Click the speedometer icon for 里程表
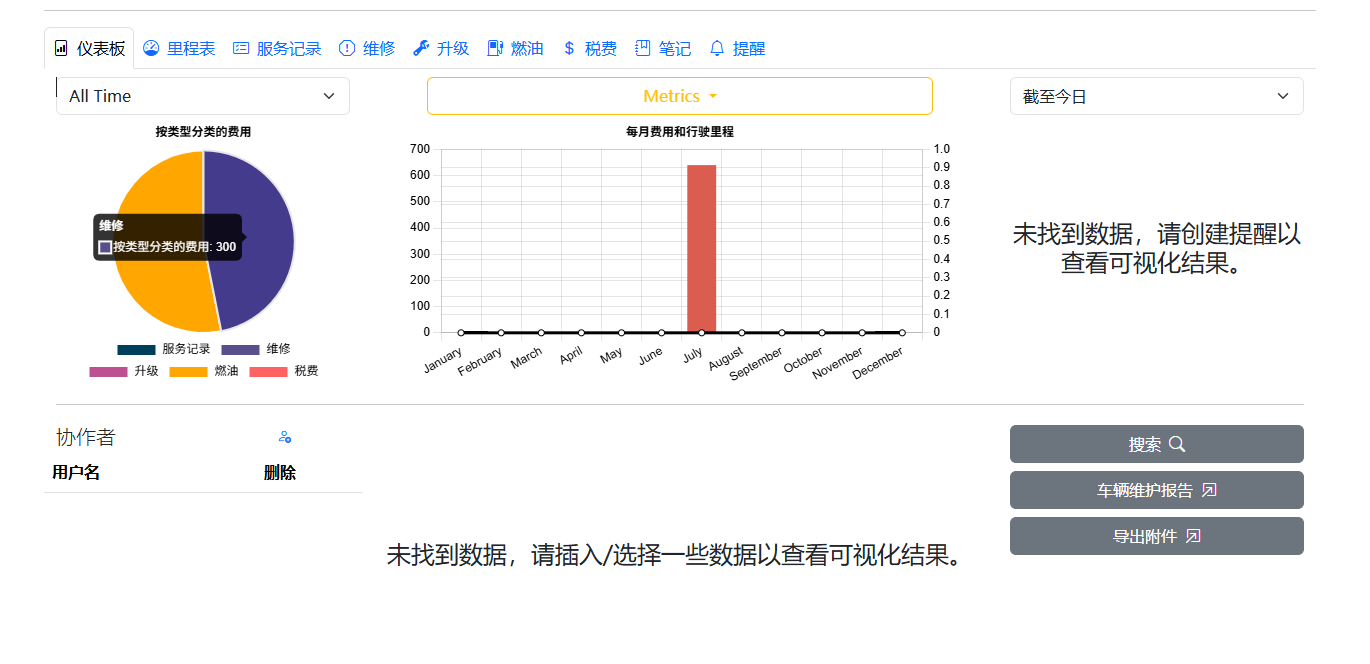This screenshot has height=664, width=1370. (151, 48)
